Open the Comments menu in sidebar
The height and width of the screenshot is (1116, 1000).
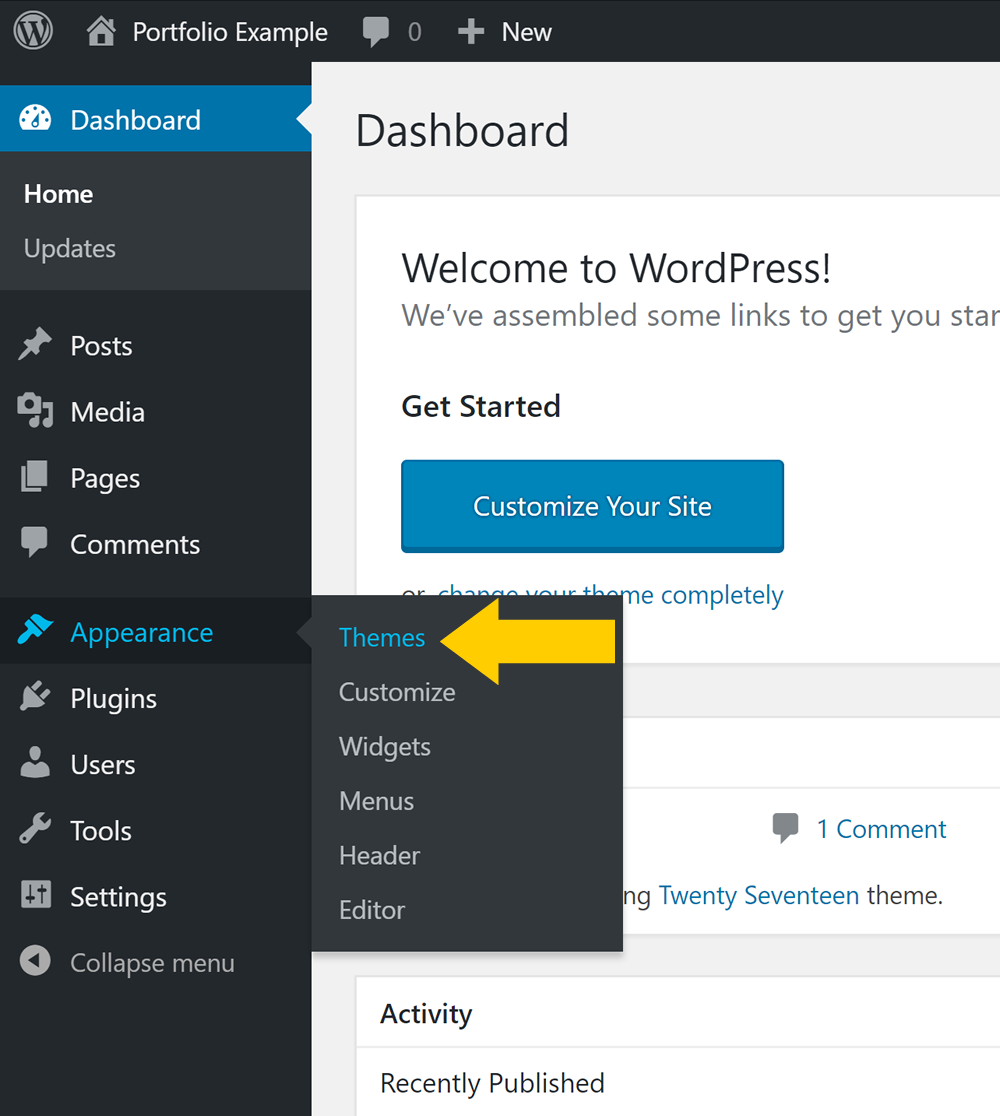tap(135, 544)
